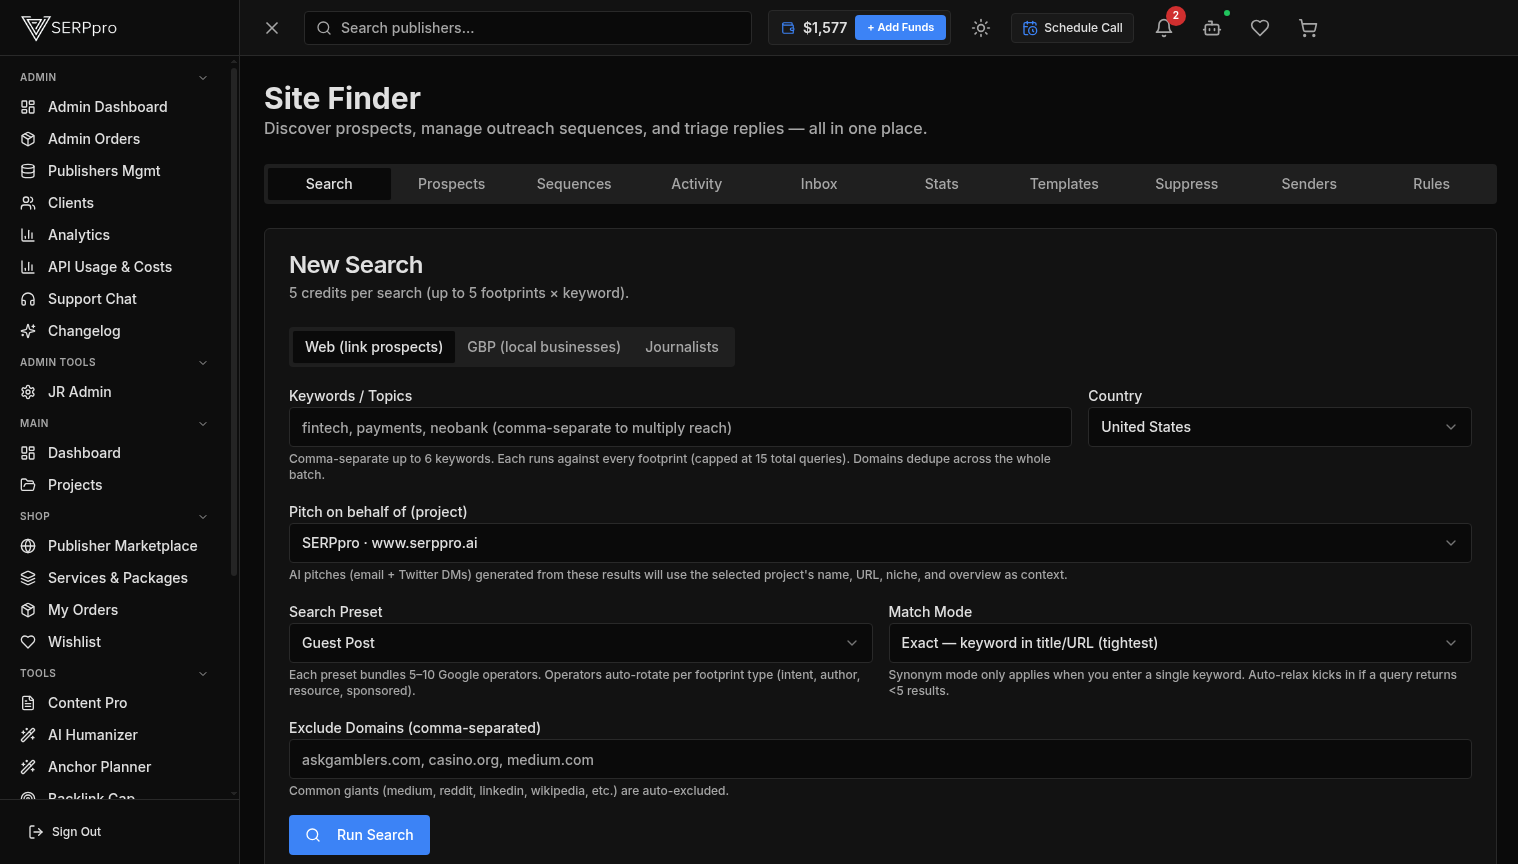Image resolution: width=1518 pixels, height=864 pixels.
Task: Switch to the Prospects tab
Action: pos(451,184)
